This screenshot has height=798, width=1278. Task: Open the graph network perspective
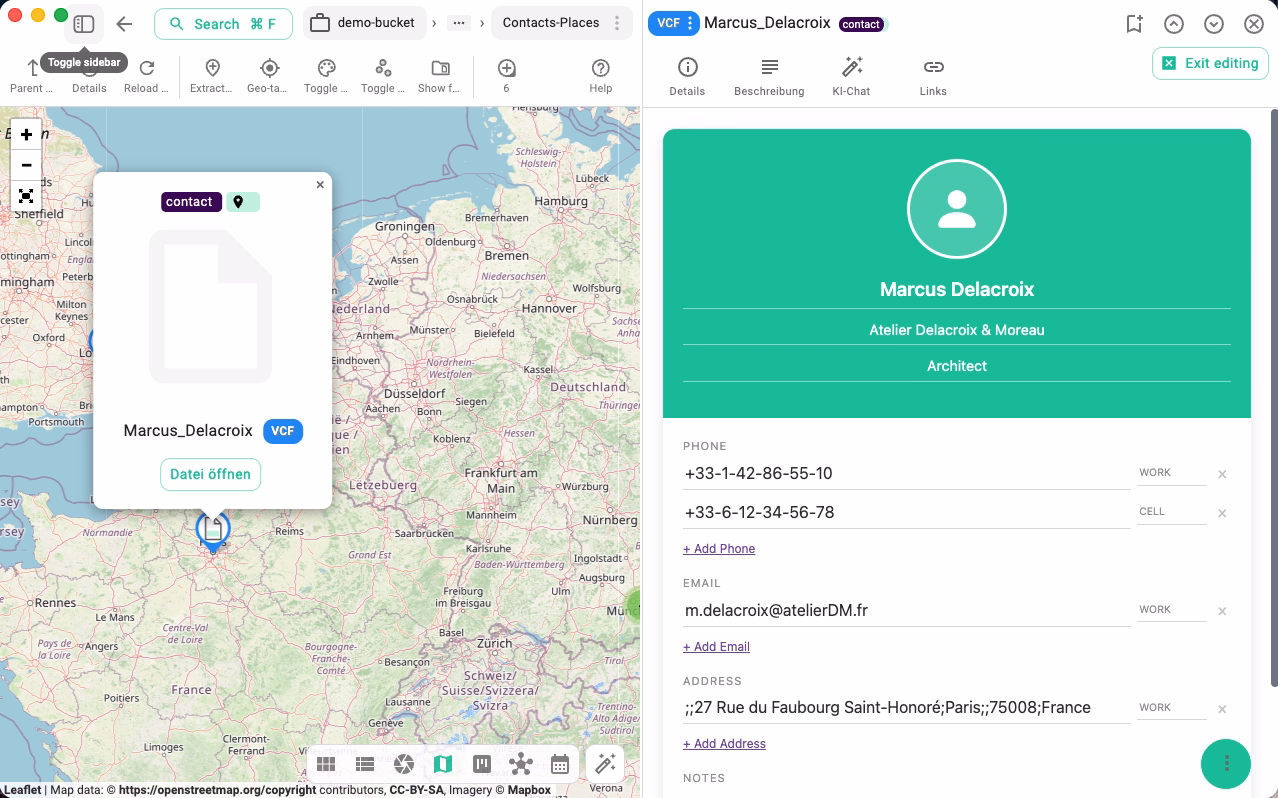pos(521,765)
